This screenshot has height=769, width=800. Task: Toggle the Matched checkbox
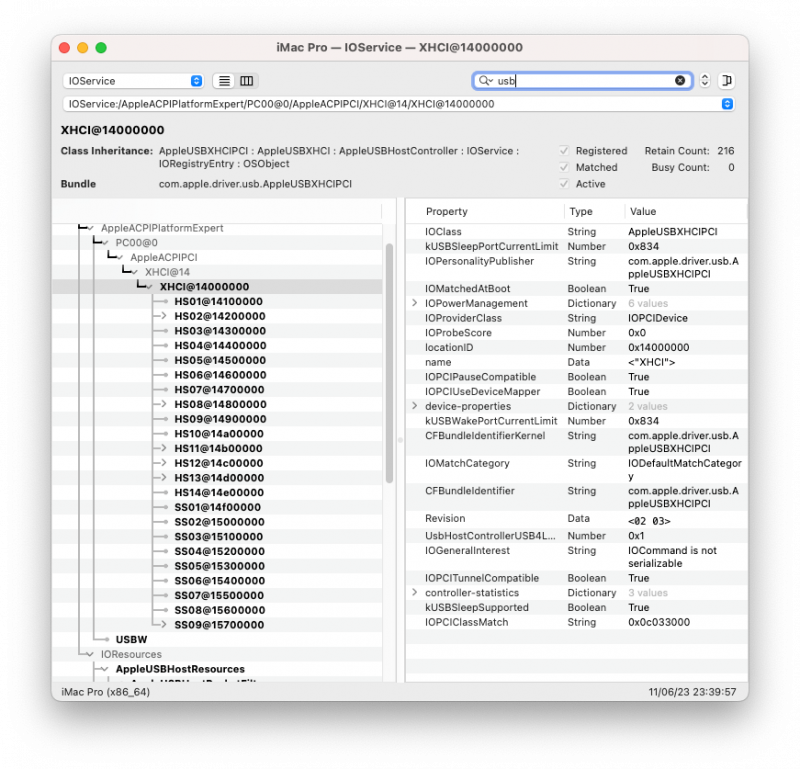pos(564,167)
